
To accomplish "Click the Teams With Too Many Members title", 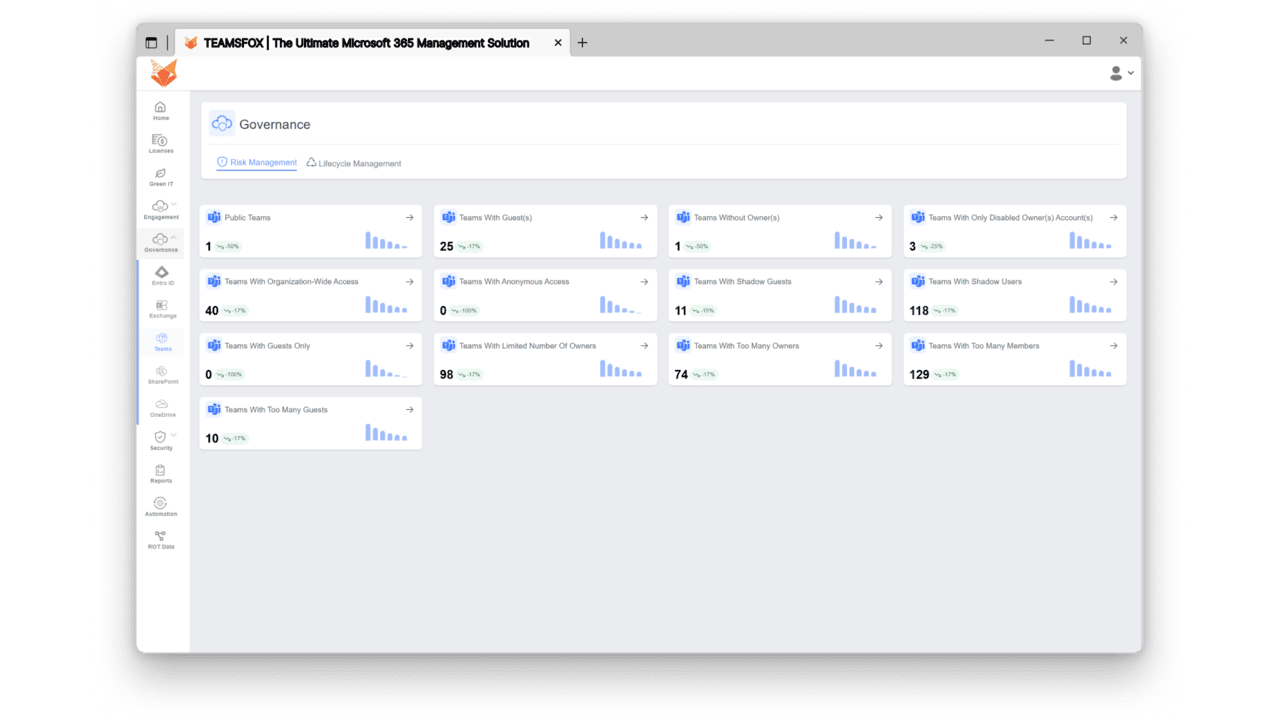I will point(983,345).
